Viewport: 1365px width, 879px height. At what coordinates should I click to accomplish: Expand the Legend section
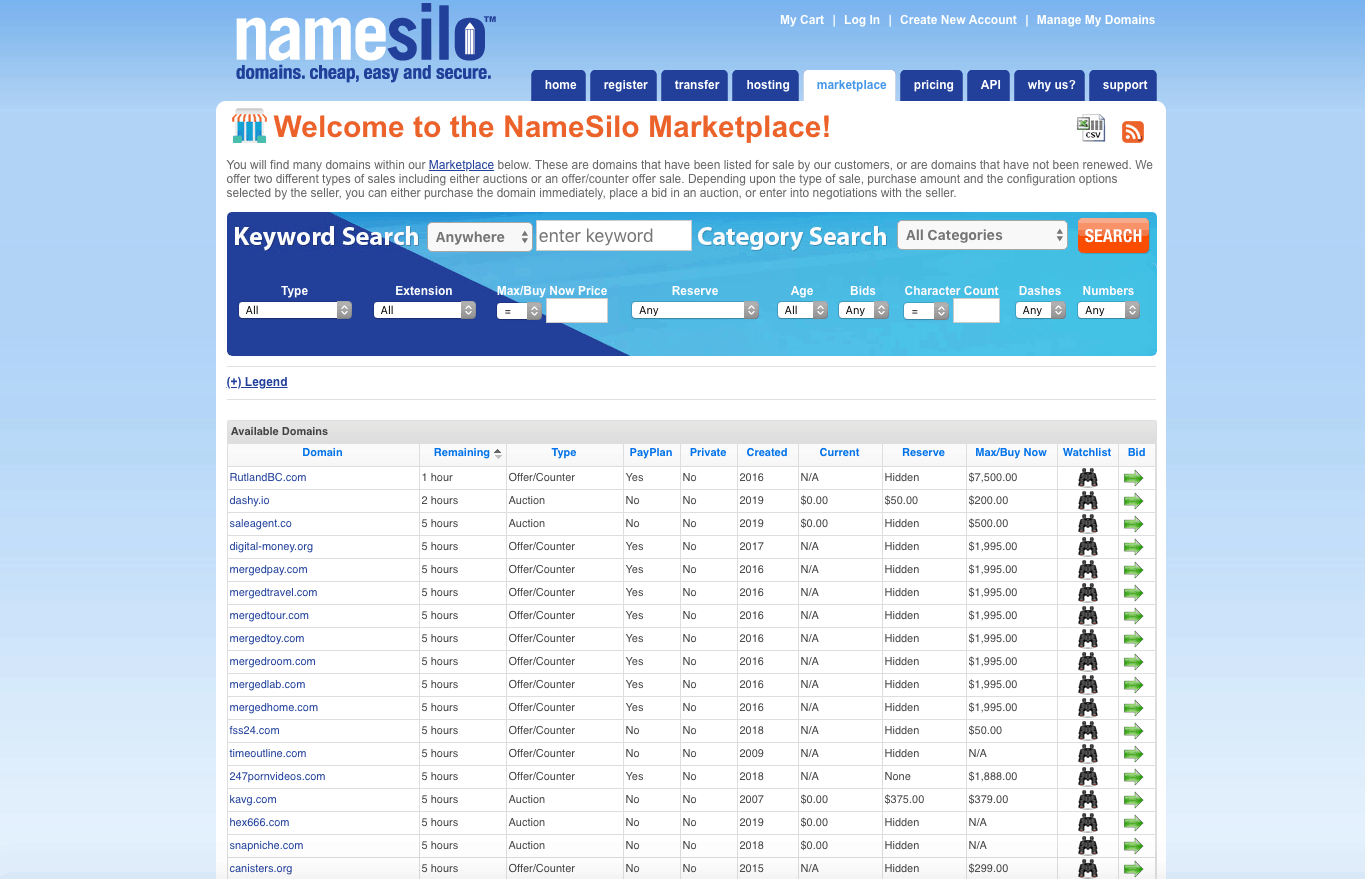pyautogui.click(x=257, y=382)
